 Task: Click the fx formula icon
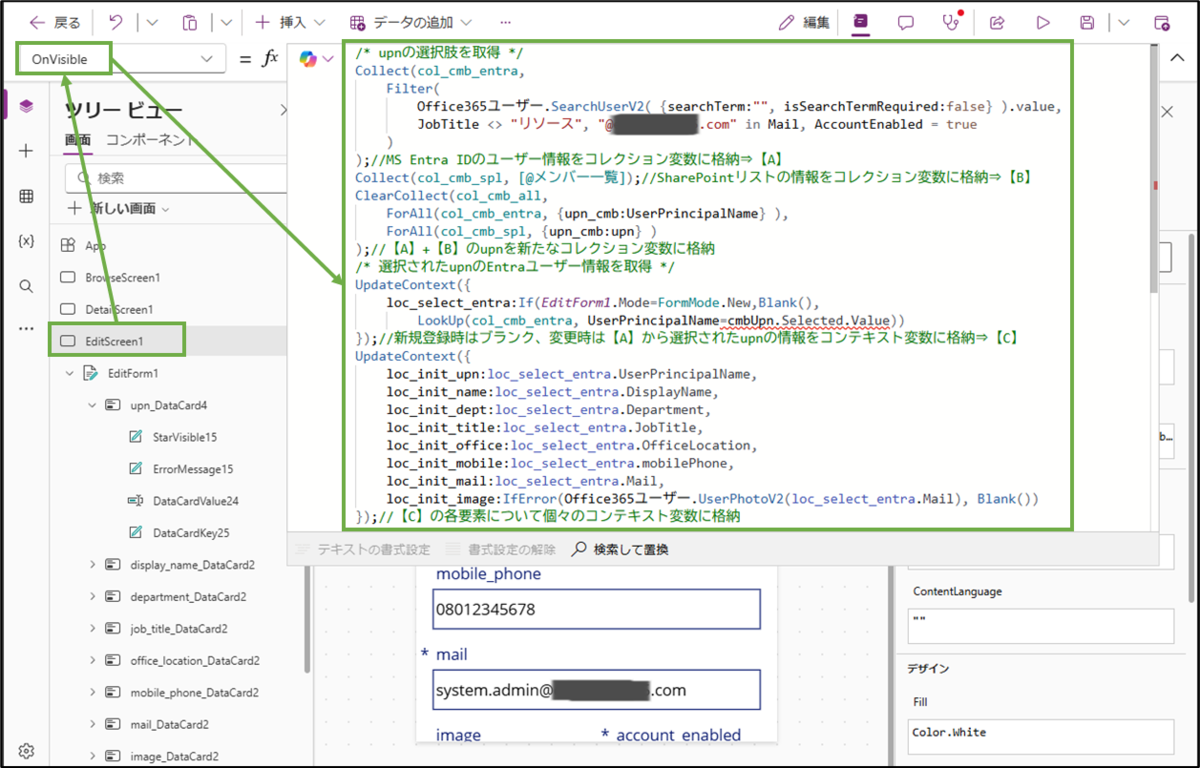270,59
